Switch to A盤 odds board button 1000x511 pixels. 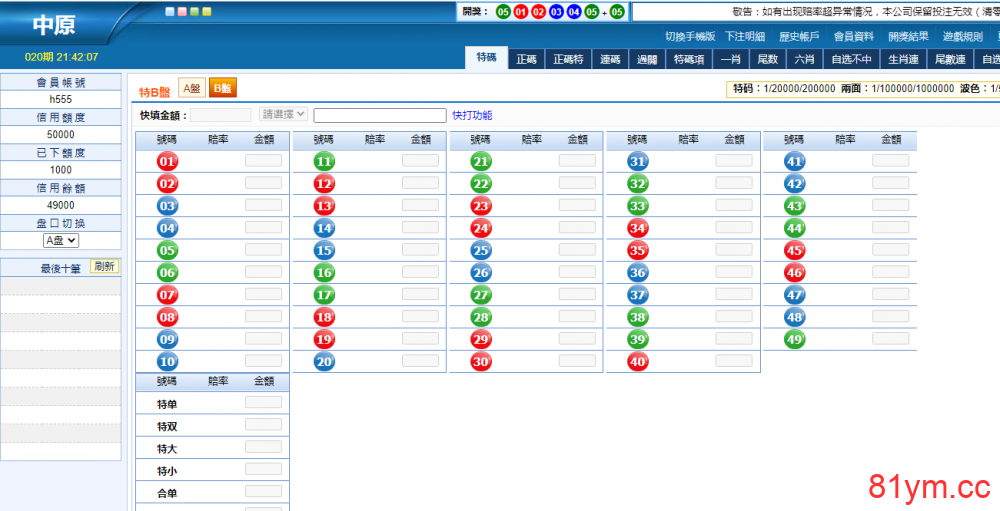click(x=191, y=88)
